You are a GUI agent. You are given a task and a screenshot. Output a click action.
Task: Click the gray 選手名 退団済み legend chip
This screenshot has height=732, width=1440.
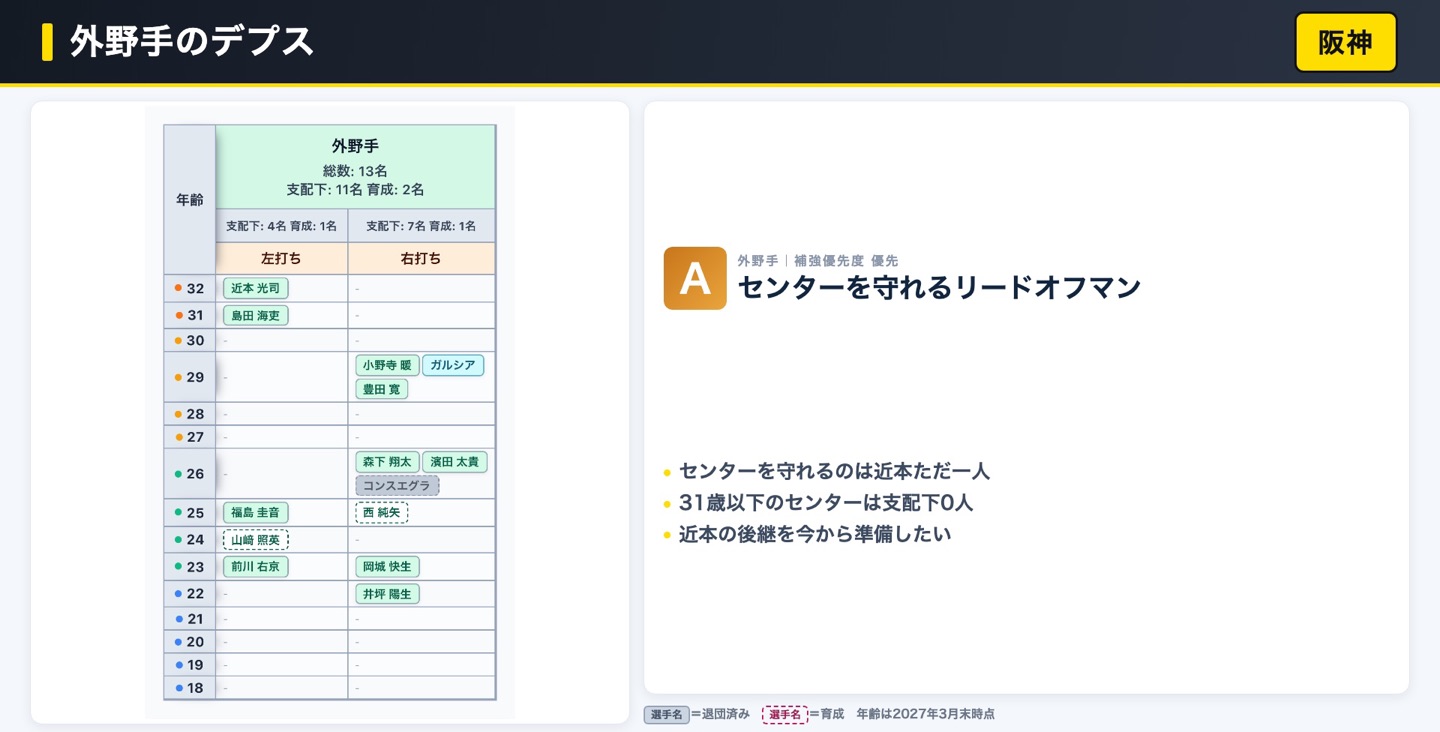[x=666, y=715]
